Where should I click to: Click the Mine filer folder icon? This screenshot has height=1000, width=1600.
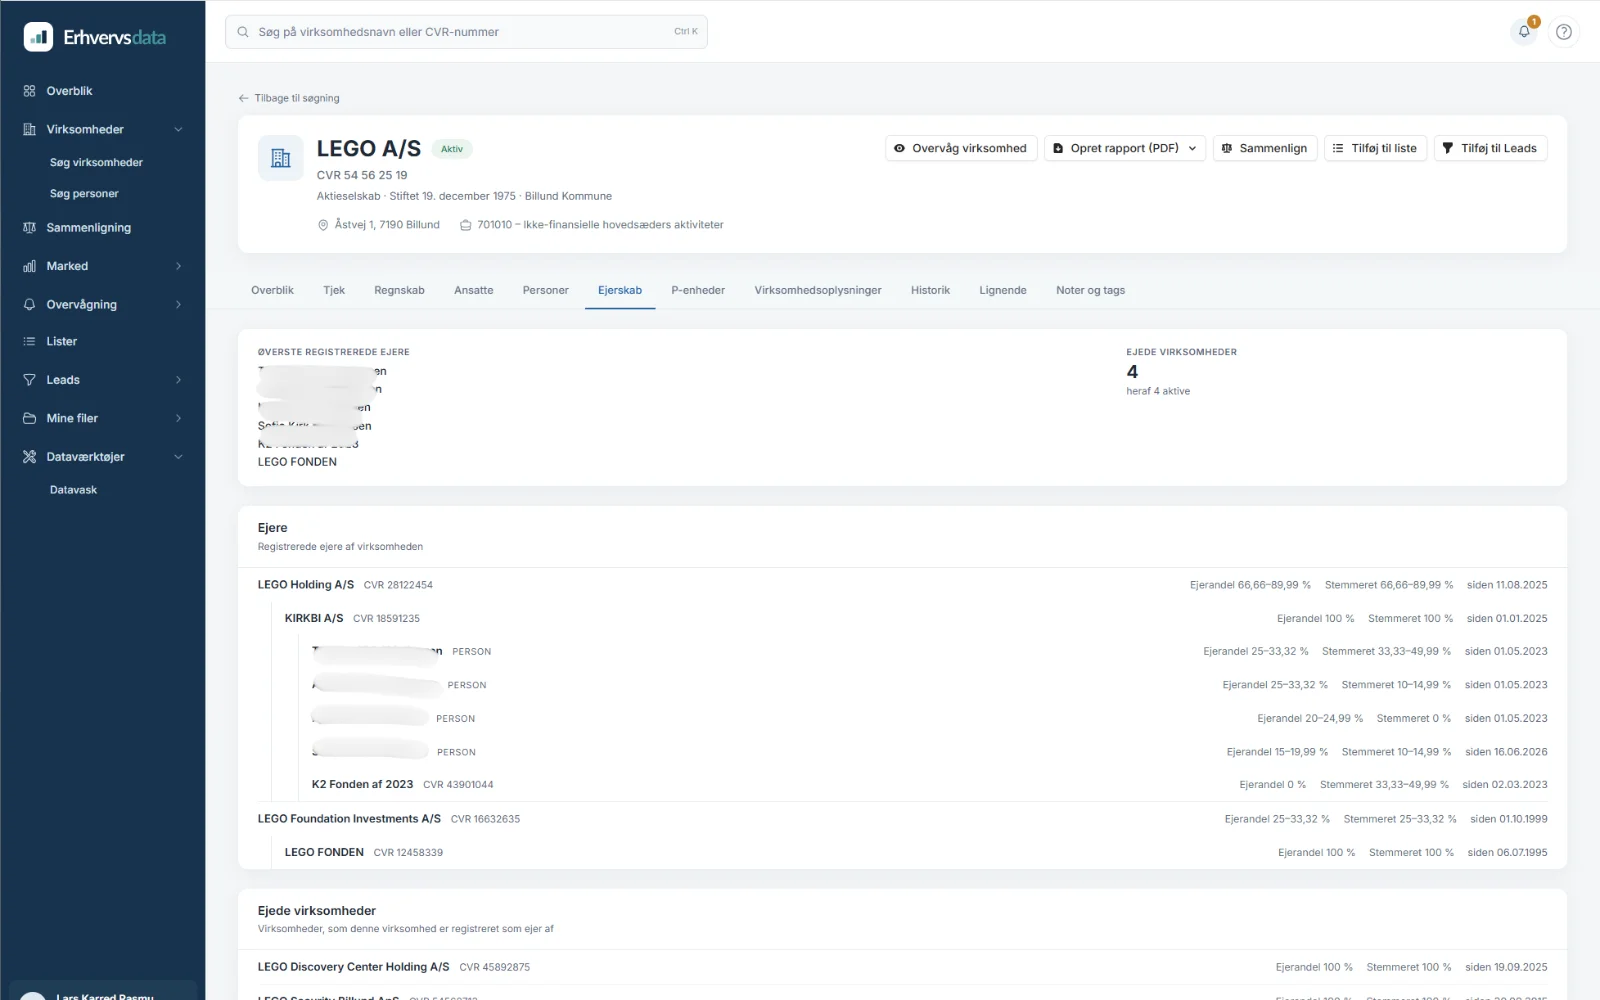29,419
